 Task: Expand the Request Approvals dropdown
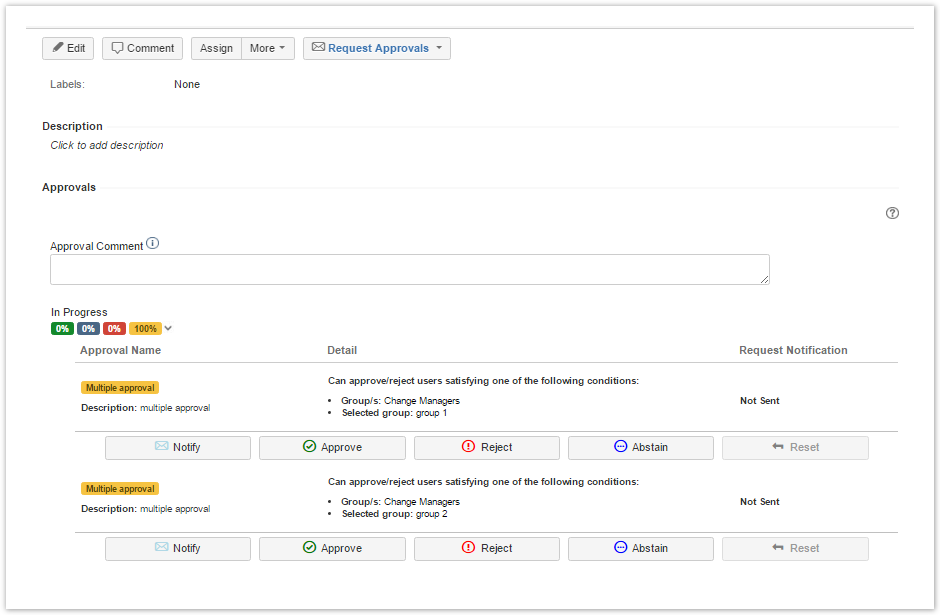(x=377, y=48)
